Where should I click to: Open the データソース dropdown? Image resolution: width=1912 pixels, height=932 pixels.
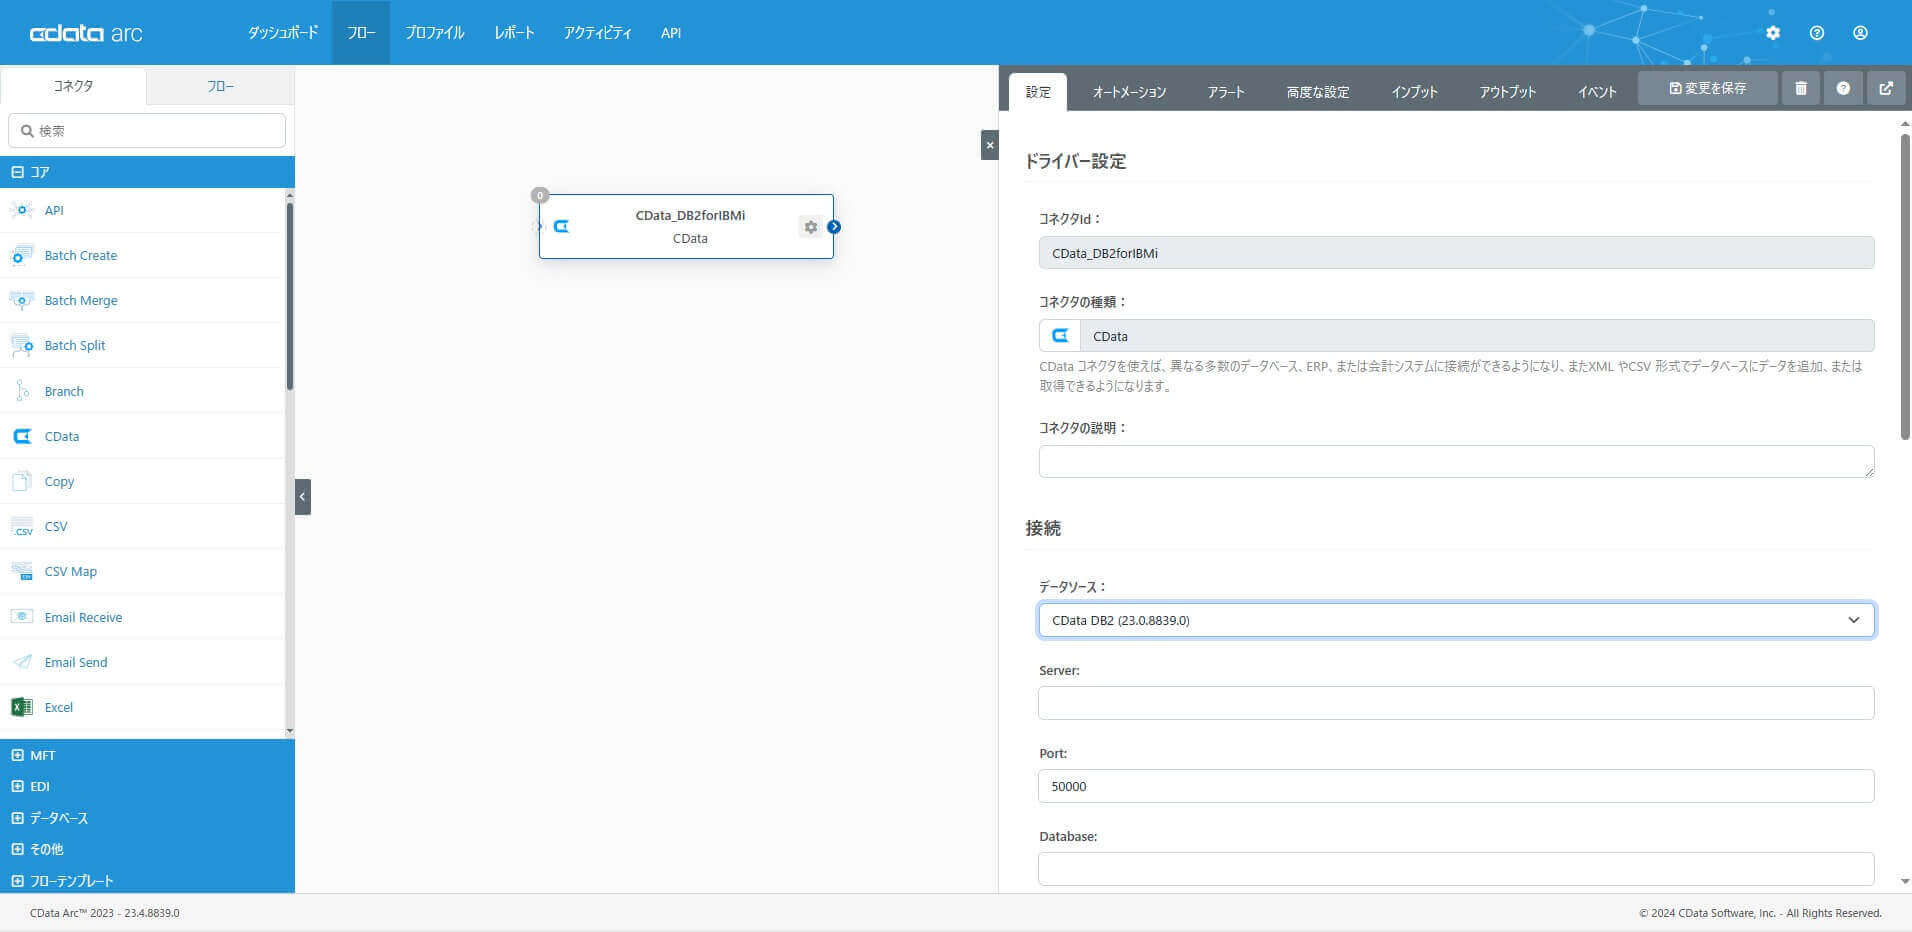(1456, 620)
